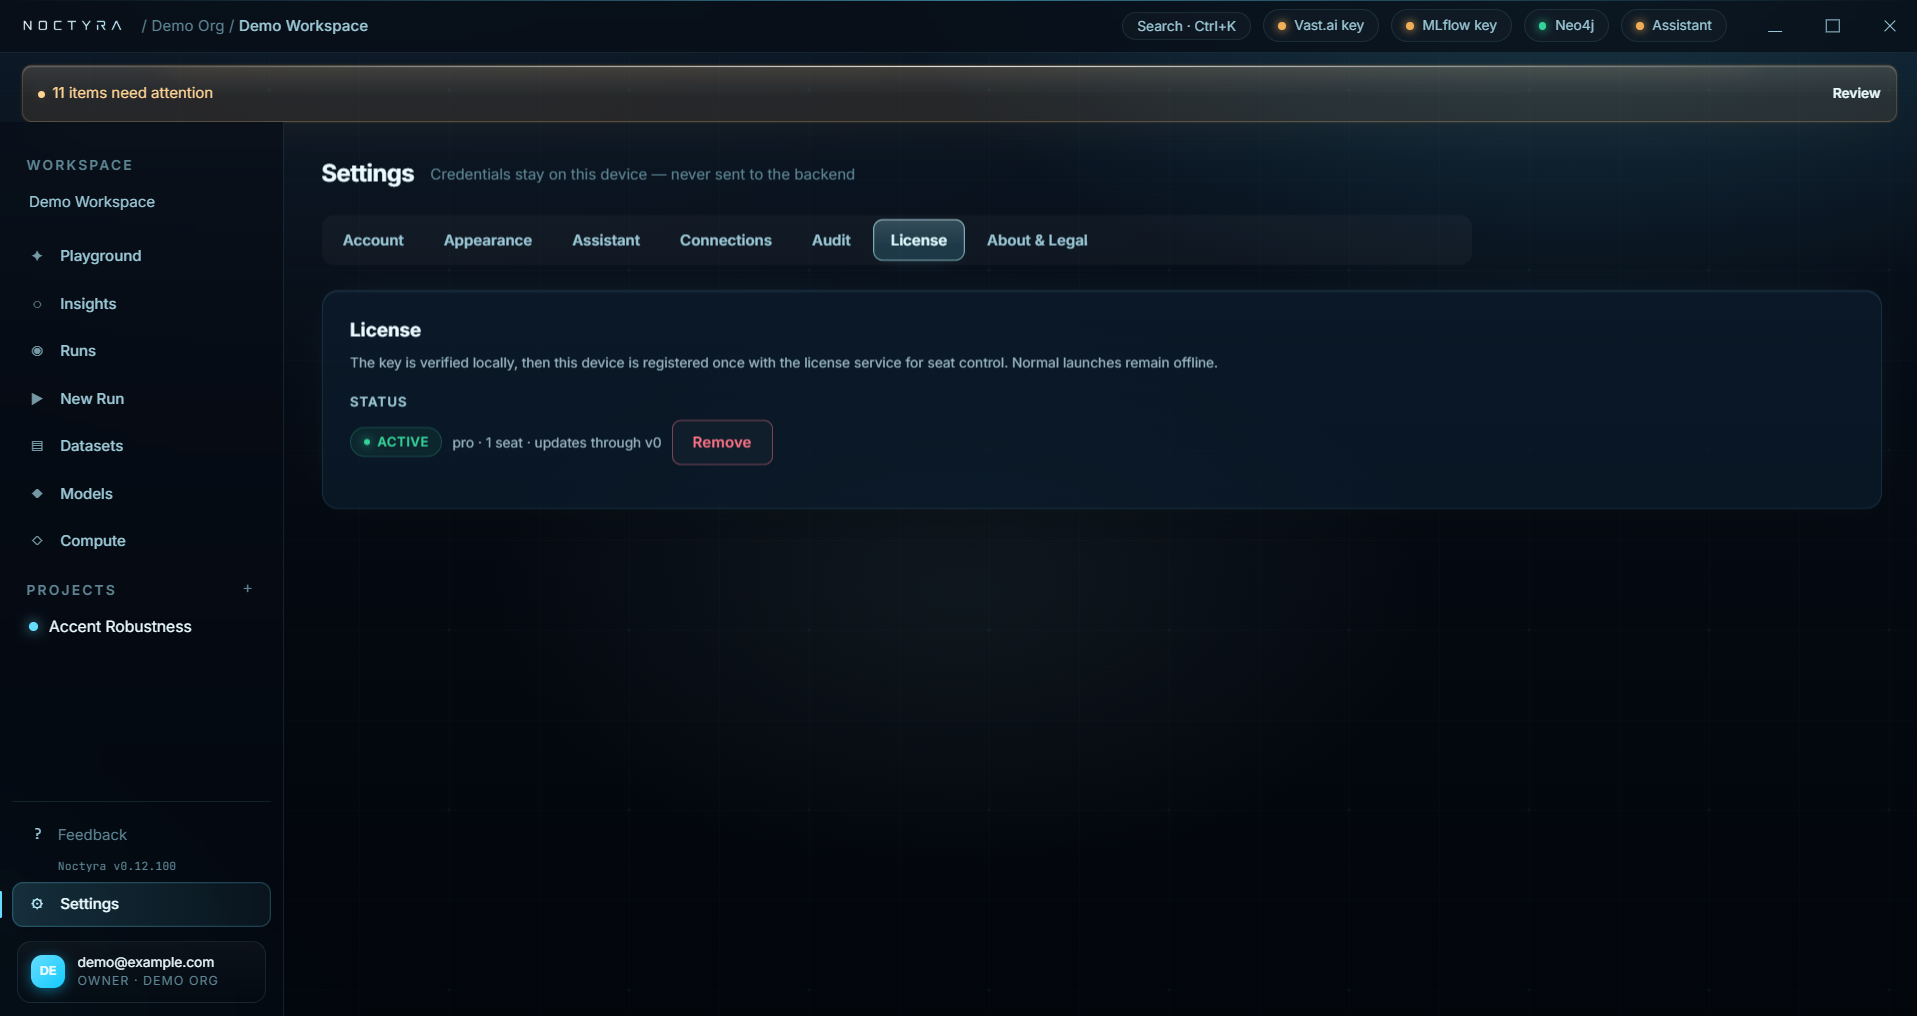The image size is (1917, 1016).
Task: Click Demo Org in the breadcrumb
Action: [188, 26]
